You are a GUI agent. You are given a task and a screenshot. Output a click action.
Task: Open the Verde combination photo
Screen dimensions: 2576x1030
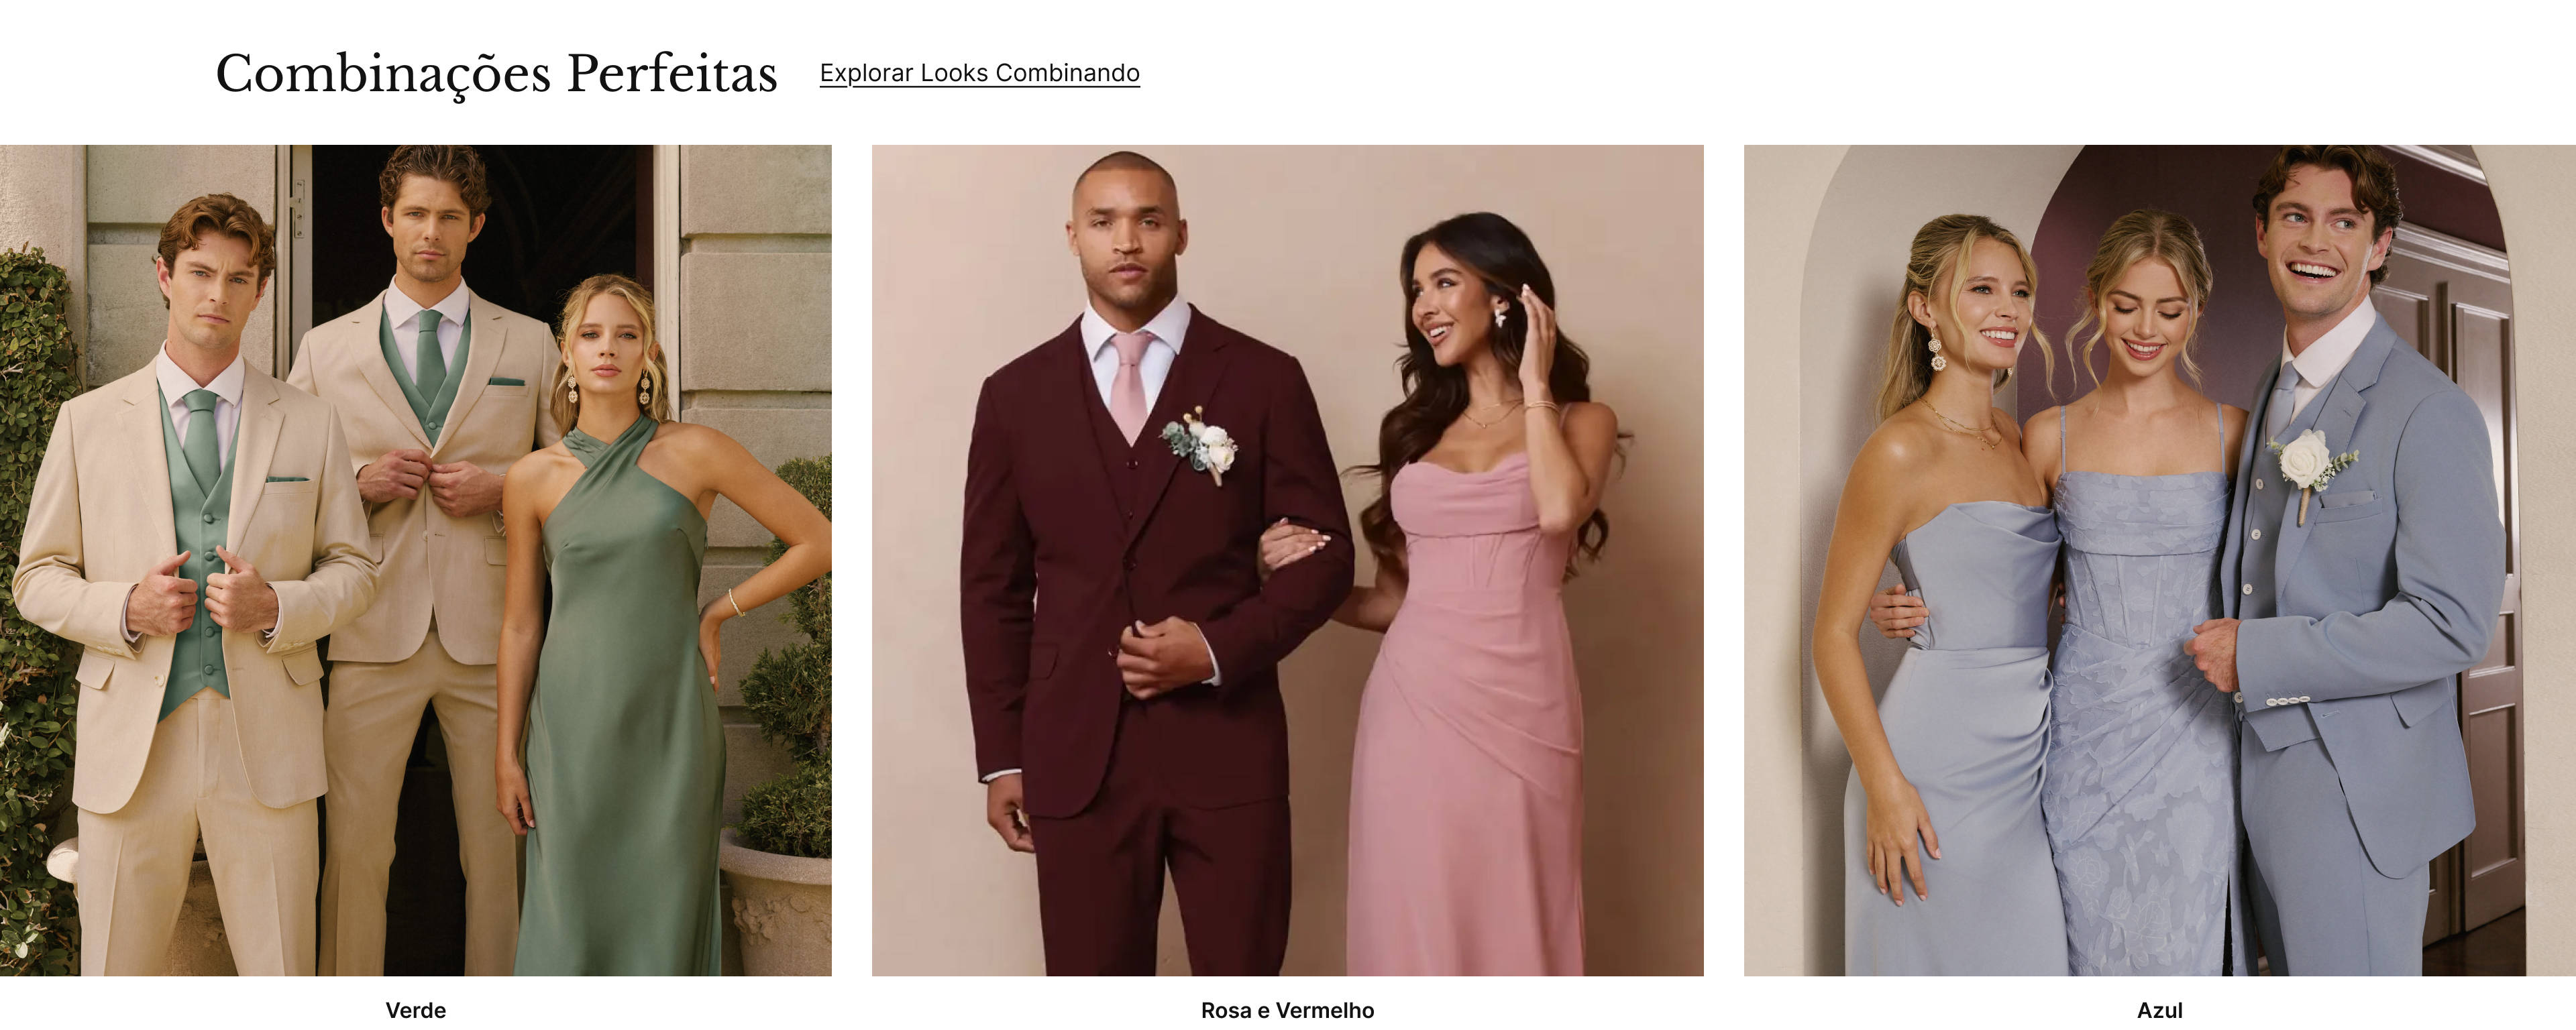coord(415,560)
